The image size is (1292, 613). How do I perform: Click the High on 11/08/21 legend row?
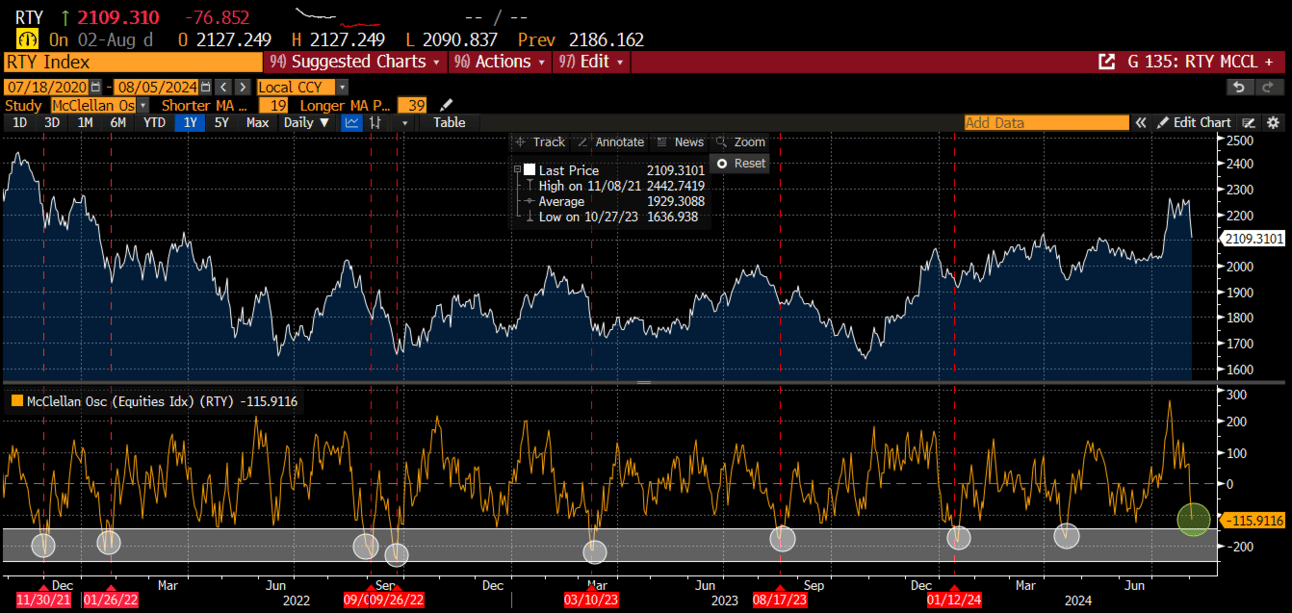click(x=610, y=186)
